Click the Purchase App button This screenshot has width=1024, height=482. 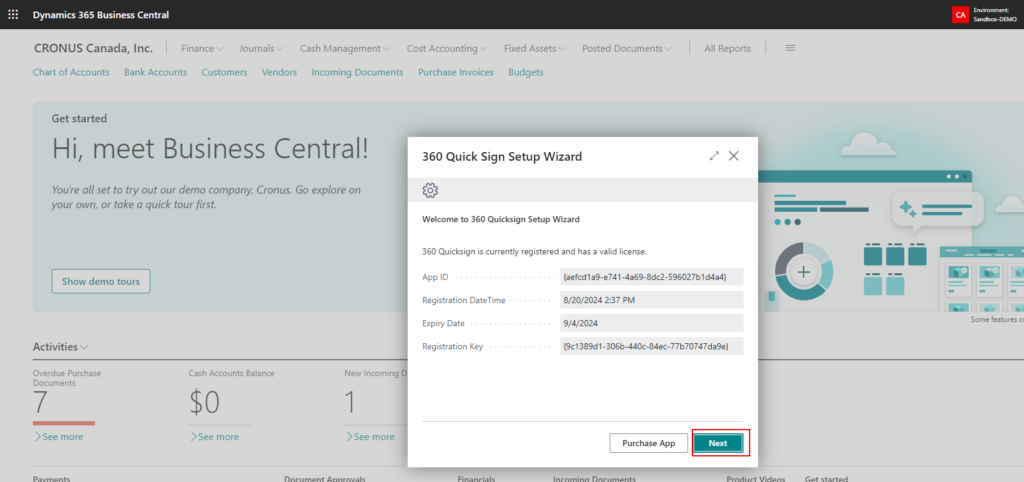pos(648,443)
